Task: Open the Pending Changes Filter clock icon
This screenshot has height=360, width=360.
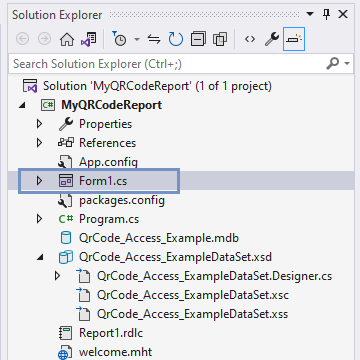Action: click(x=119, y=39)
